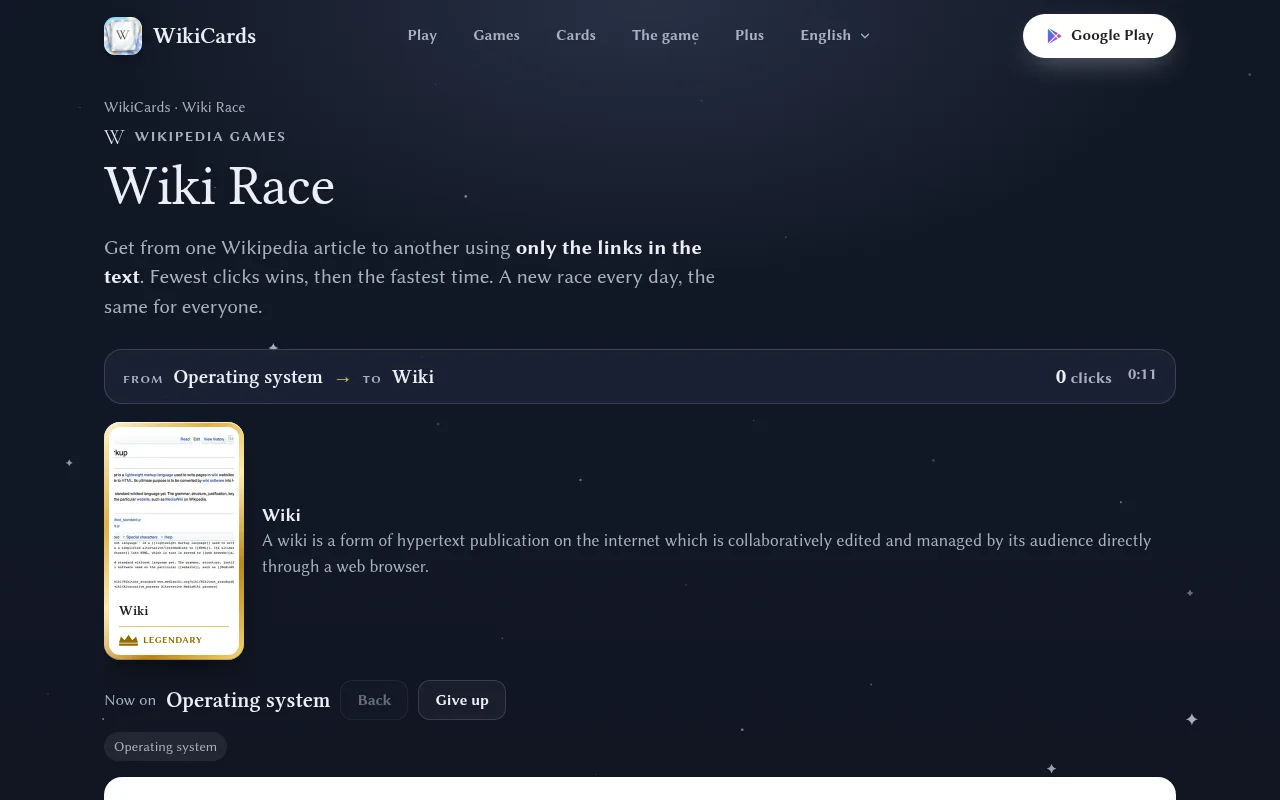Click the Legendary crown icon on card
The image size is (1280, 800).
pos(128,640)
